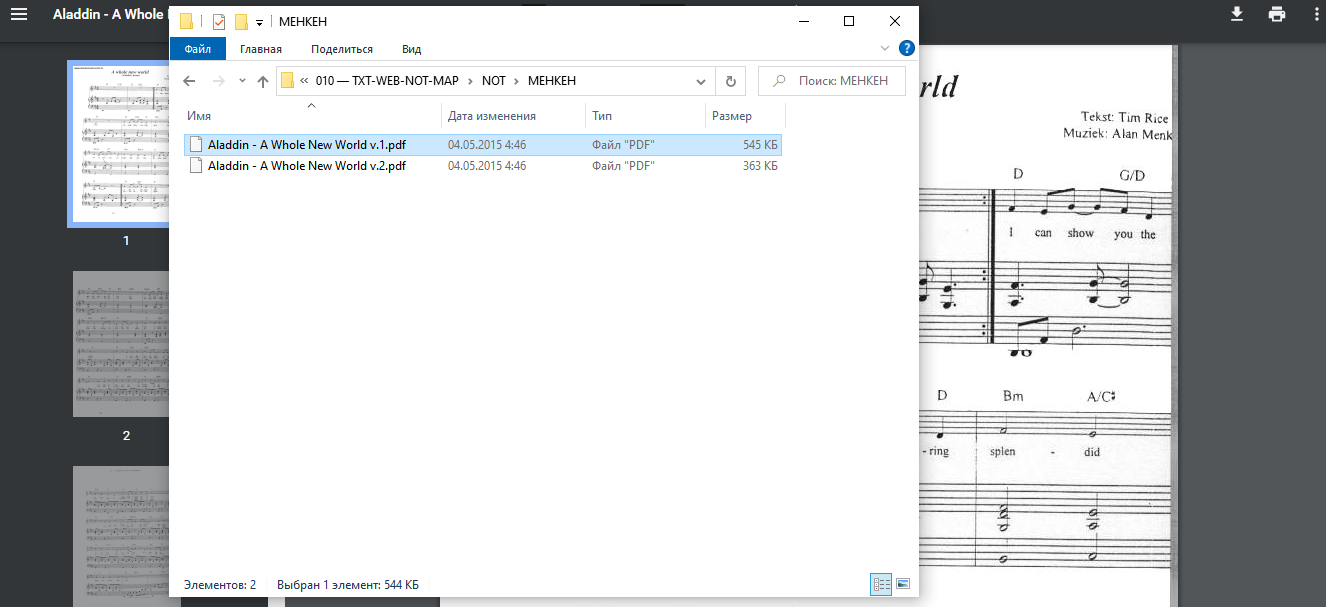The height and width of the screenshot is (607, 1326).
Task: Maximize the МЕНКЕН Explorer window
Action: (x=849, y=21)
